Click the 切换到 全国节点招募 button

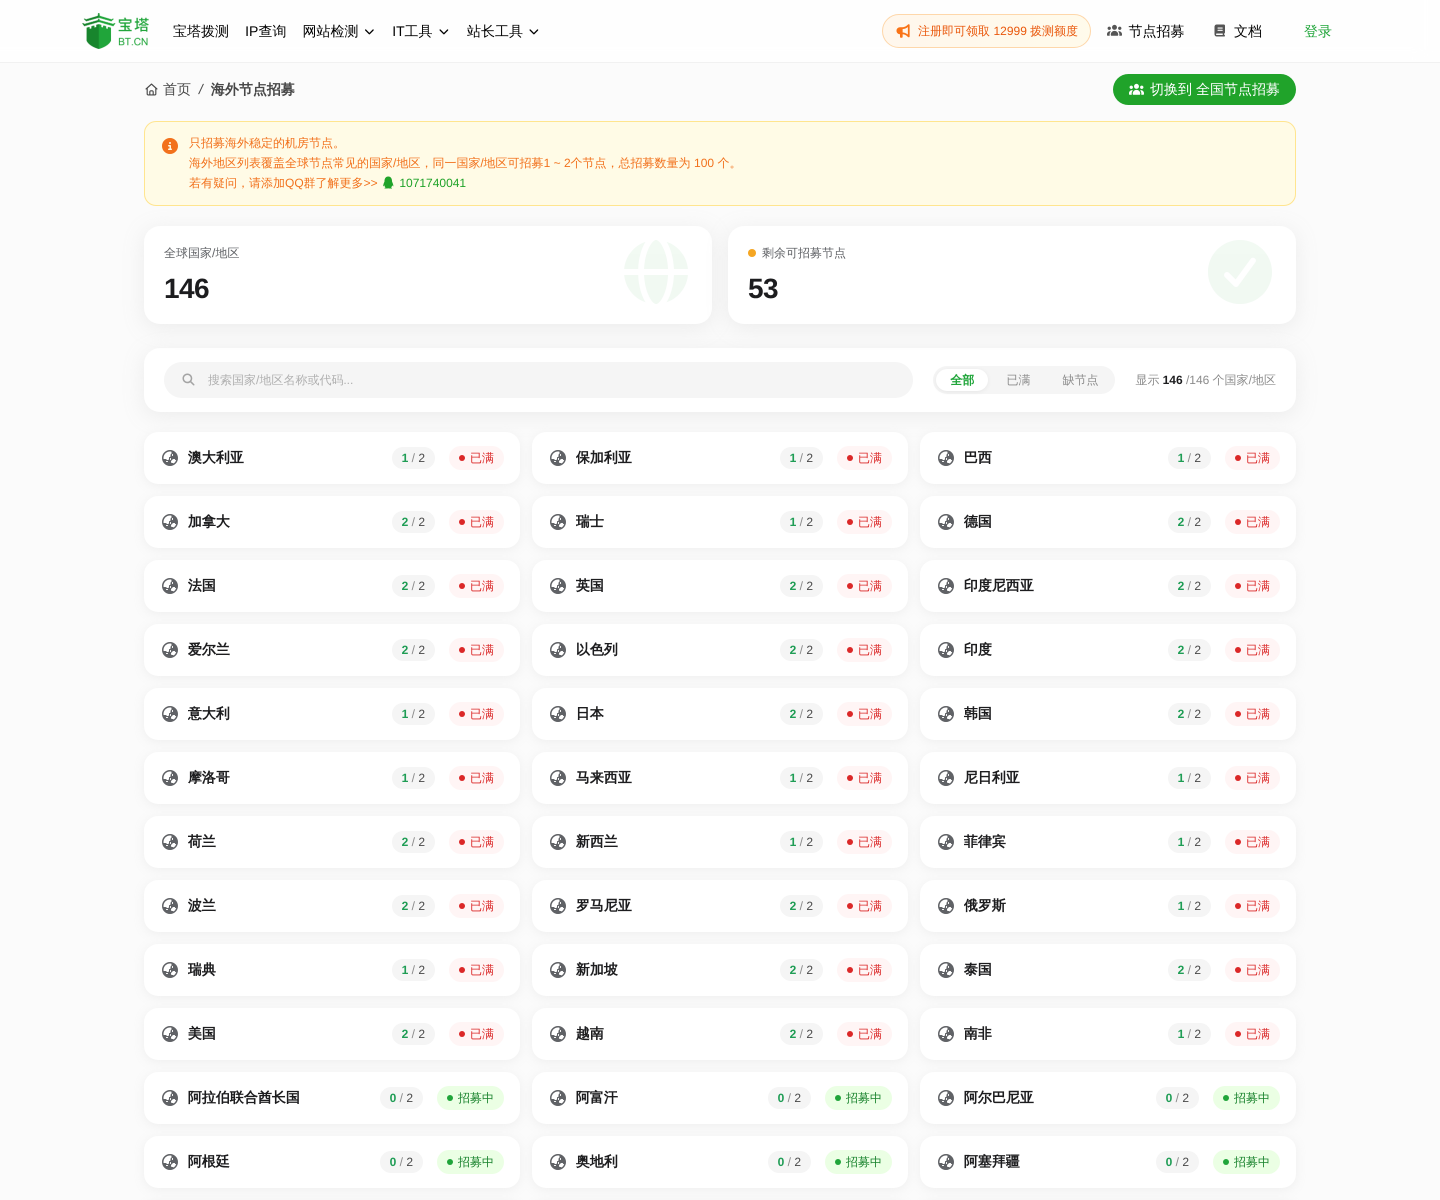point(1204,90)
